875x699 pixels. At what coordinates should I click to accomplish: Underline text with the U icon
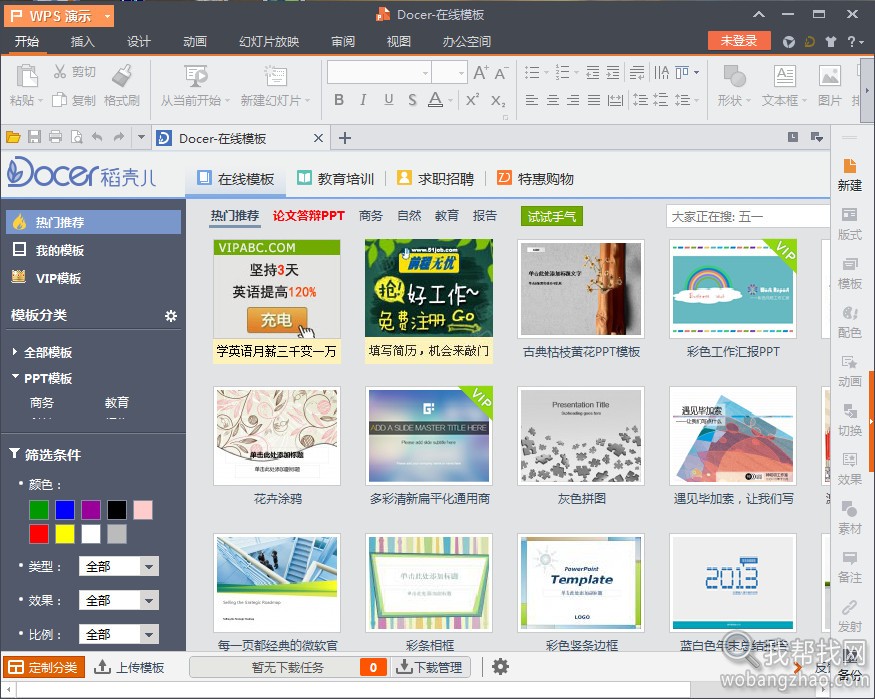pos(389,100)
